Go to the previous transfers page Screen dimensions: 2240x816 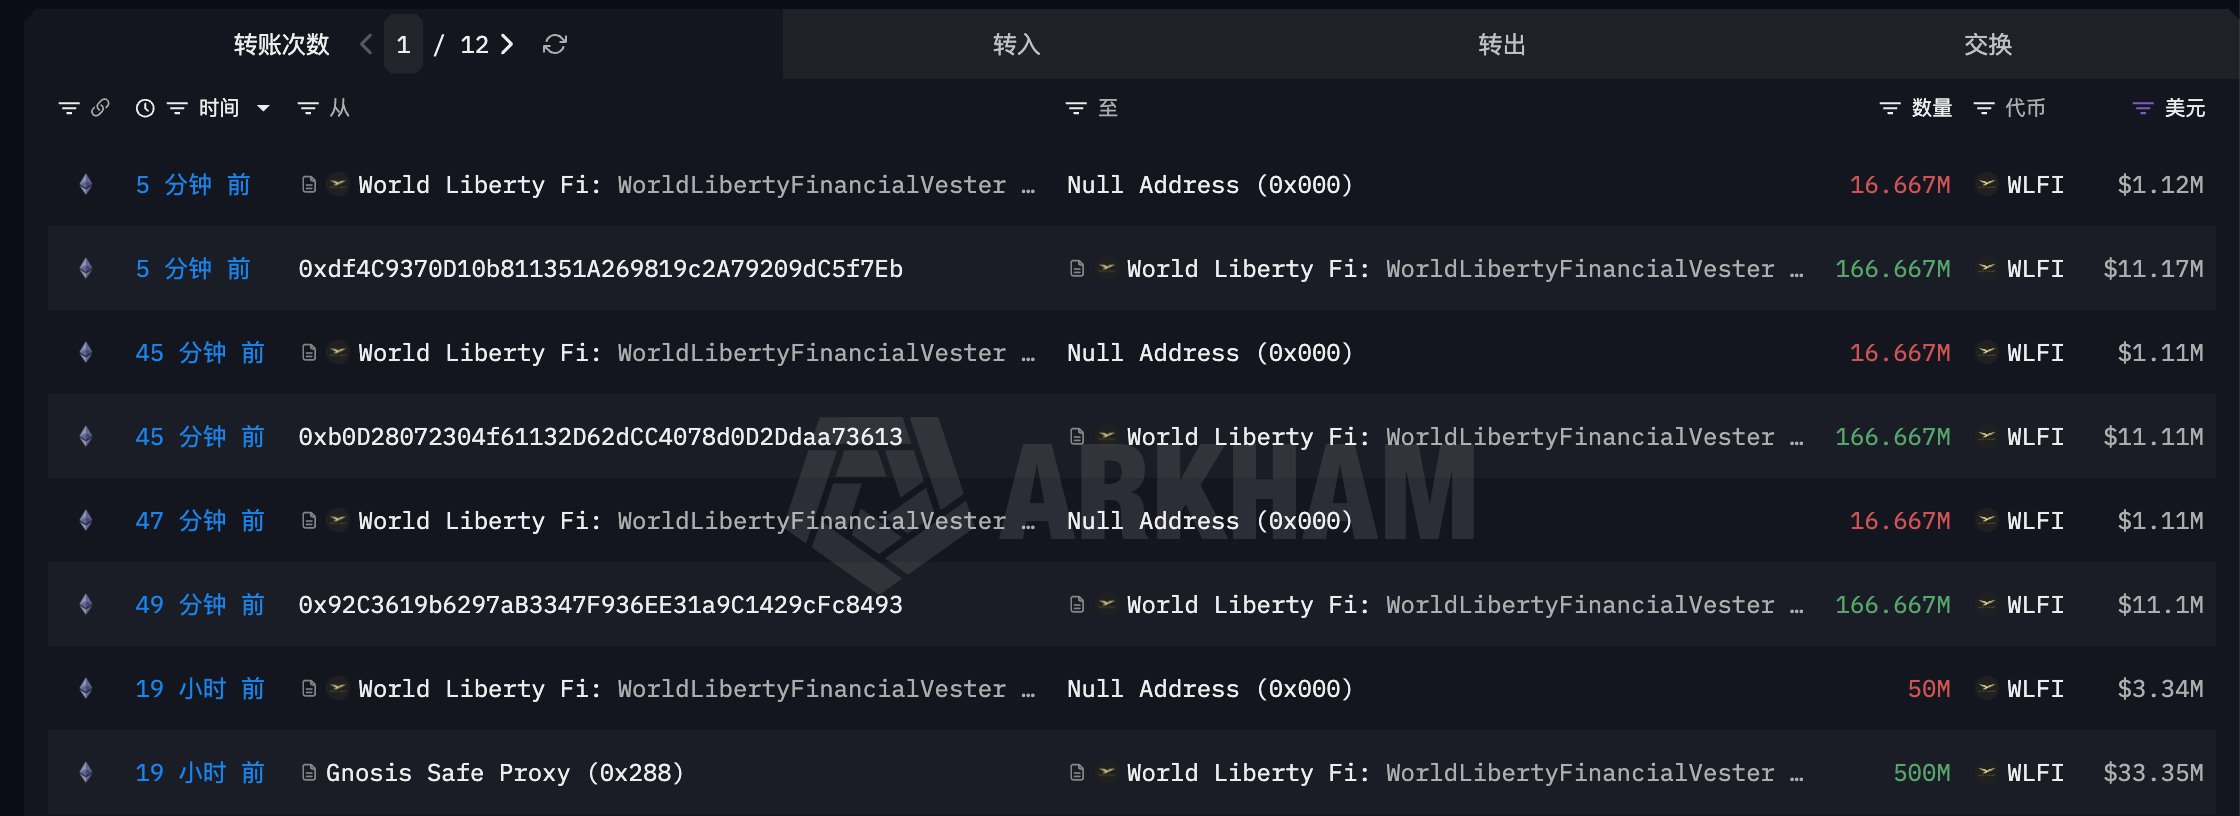[x=366, y=44]
